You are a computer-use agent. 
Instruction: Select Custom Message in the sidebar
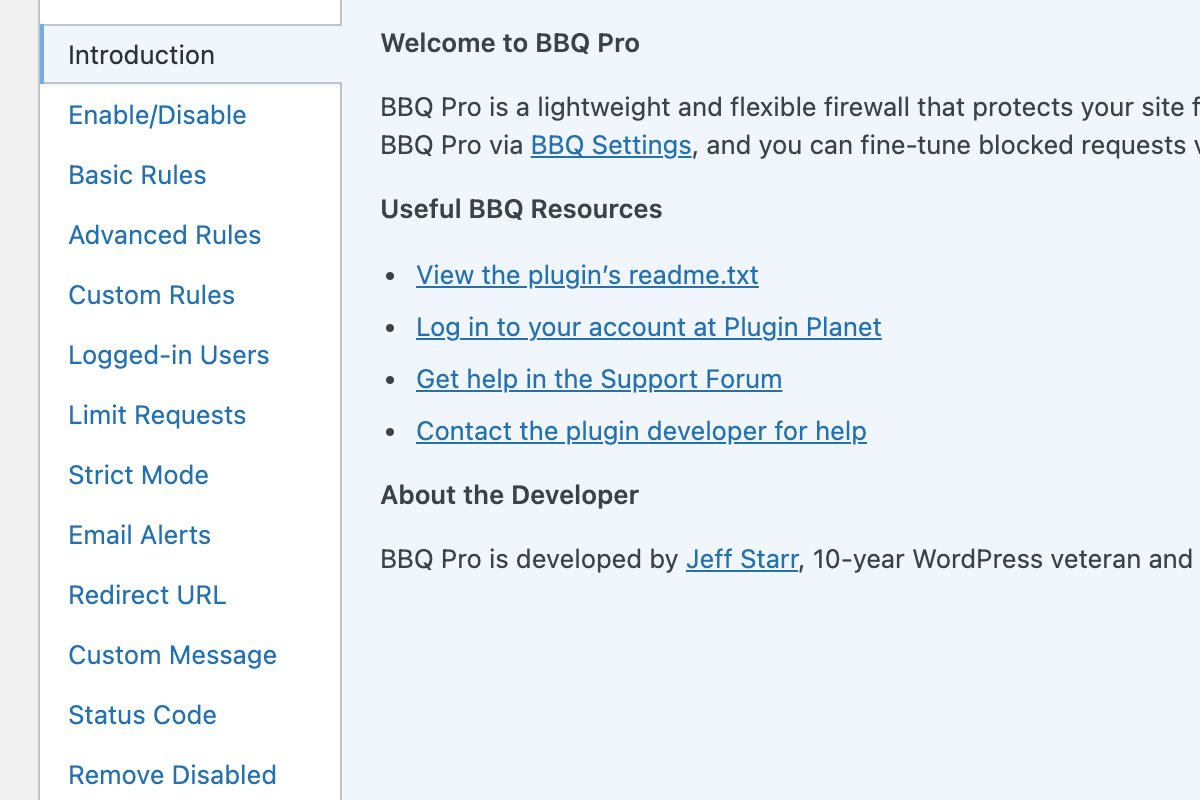(x=172, y=655)
